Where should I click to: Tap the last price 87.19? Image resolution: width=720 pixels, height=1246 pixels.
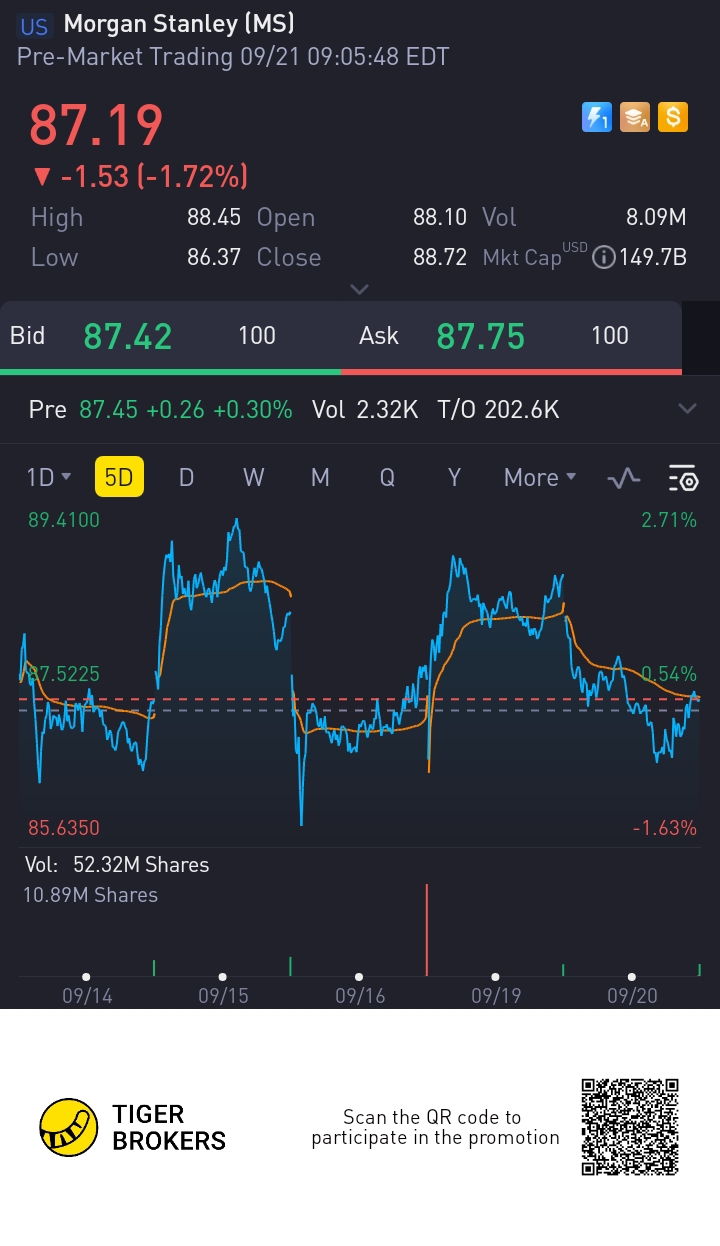pos(96,126)
